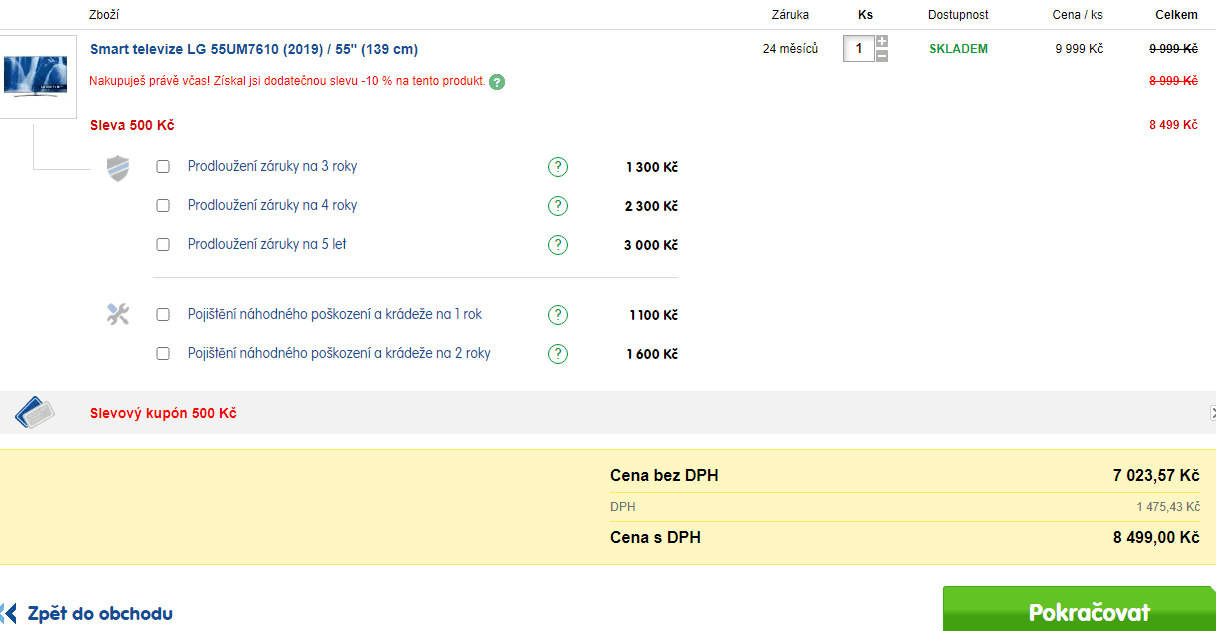This screenshot has width=1216, height=631.
Task: Click Prodloužení záruky na 3 roky label
Action: (x=272, y=166)
